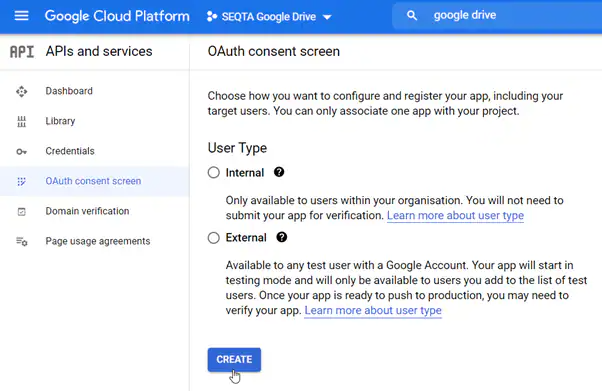
Task: Expand the SEQTA Google Drive project dropdown arrow
Action: [x=327, y=17]
